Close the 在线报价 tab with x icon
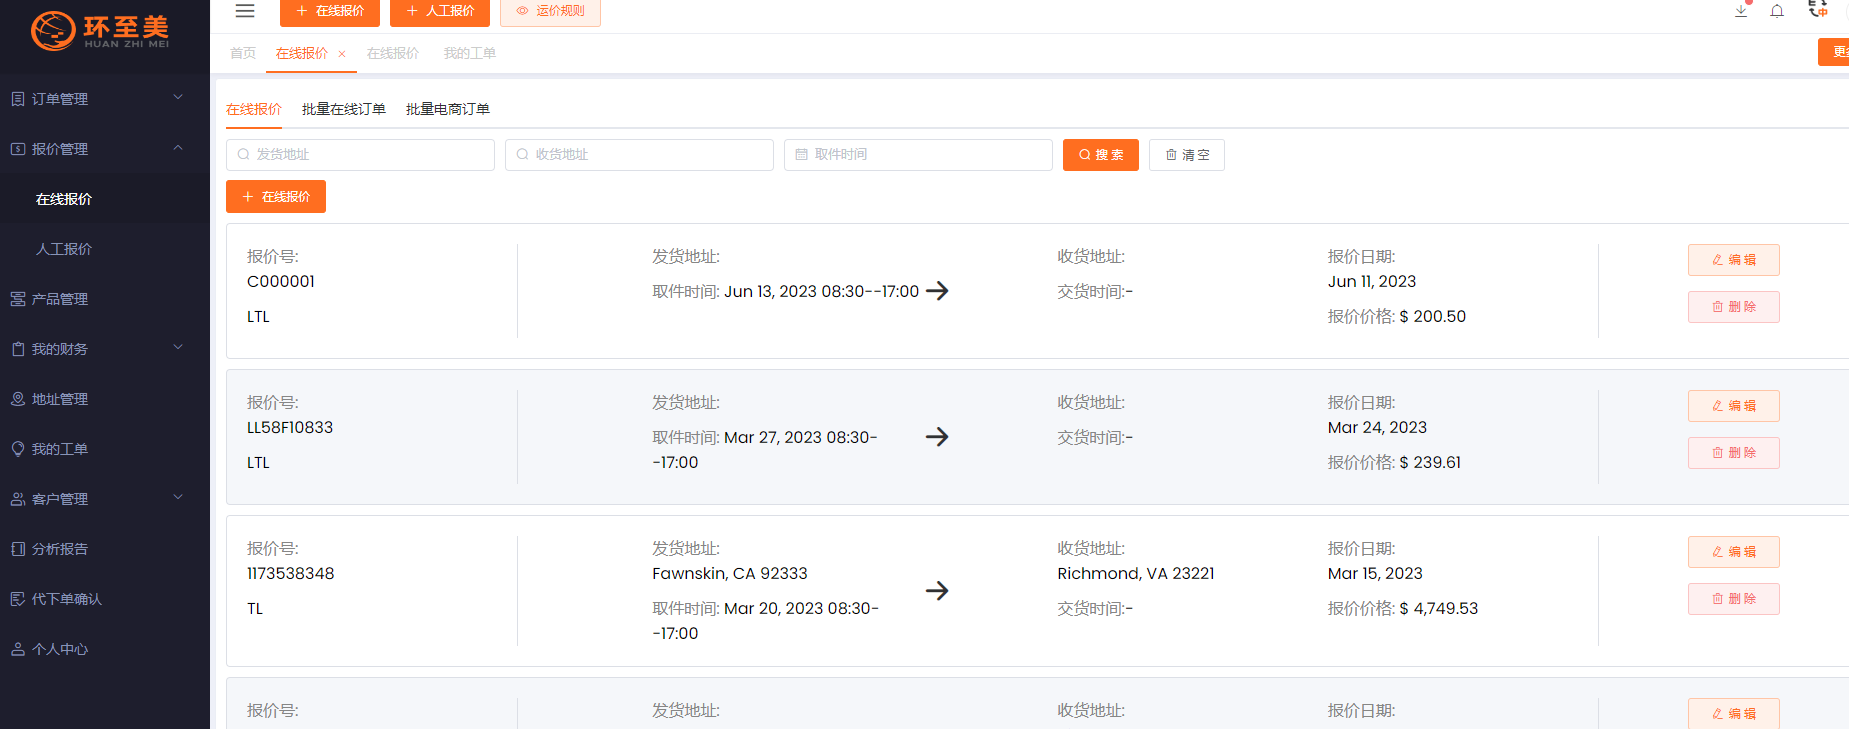This screenshot has height=729, width=1849. click(342, 54)
